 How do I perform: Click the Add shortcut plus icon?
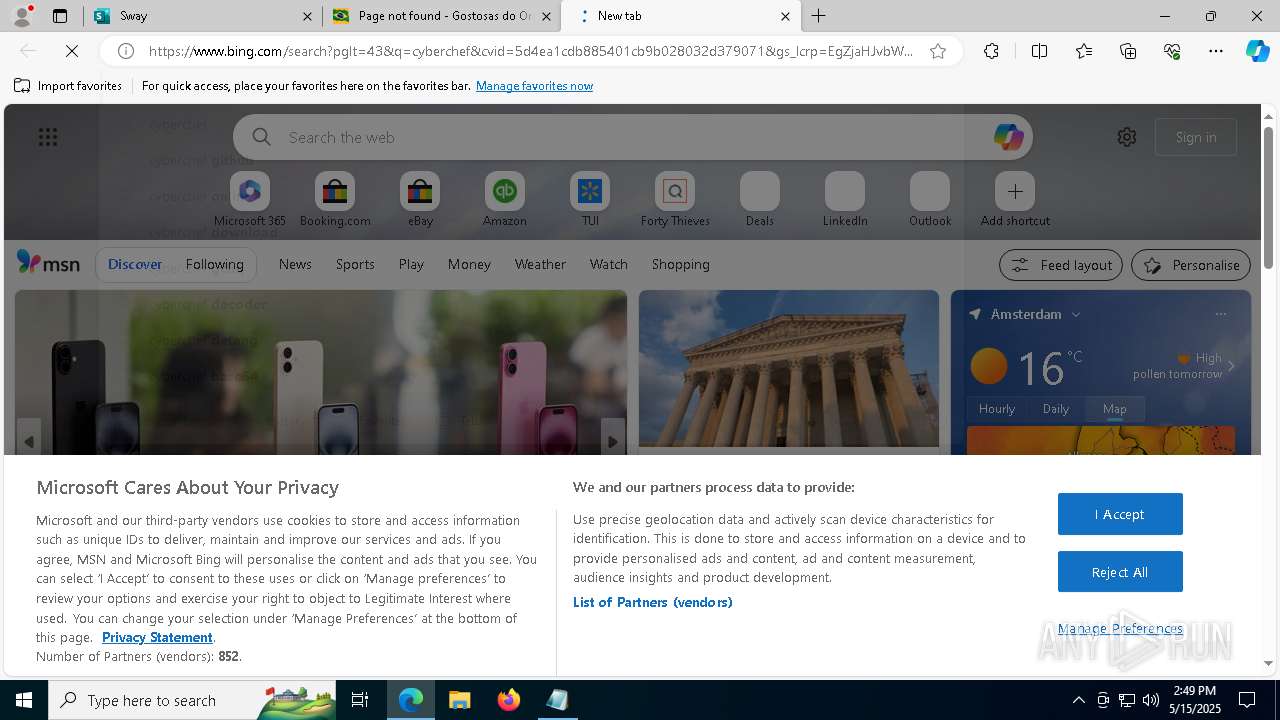click(x=1015, y=191)
